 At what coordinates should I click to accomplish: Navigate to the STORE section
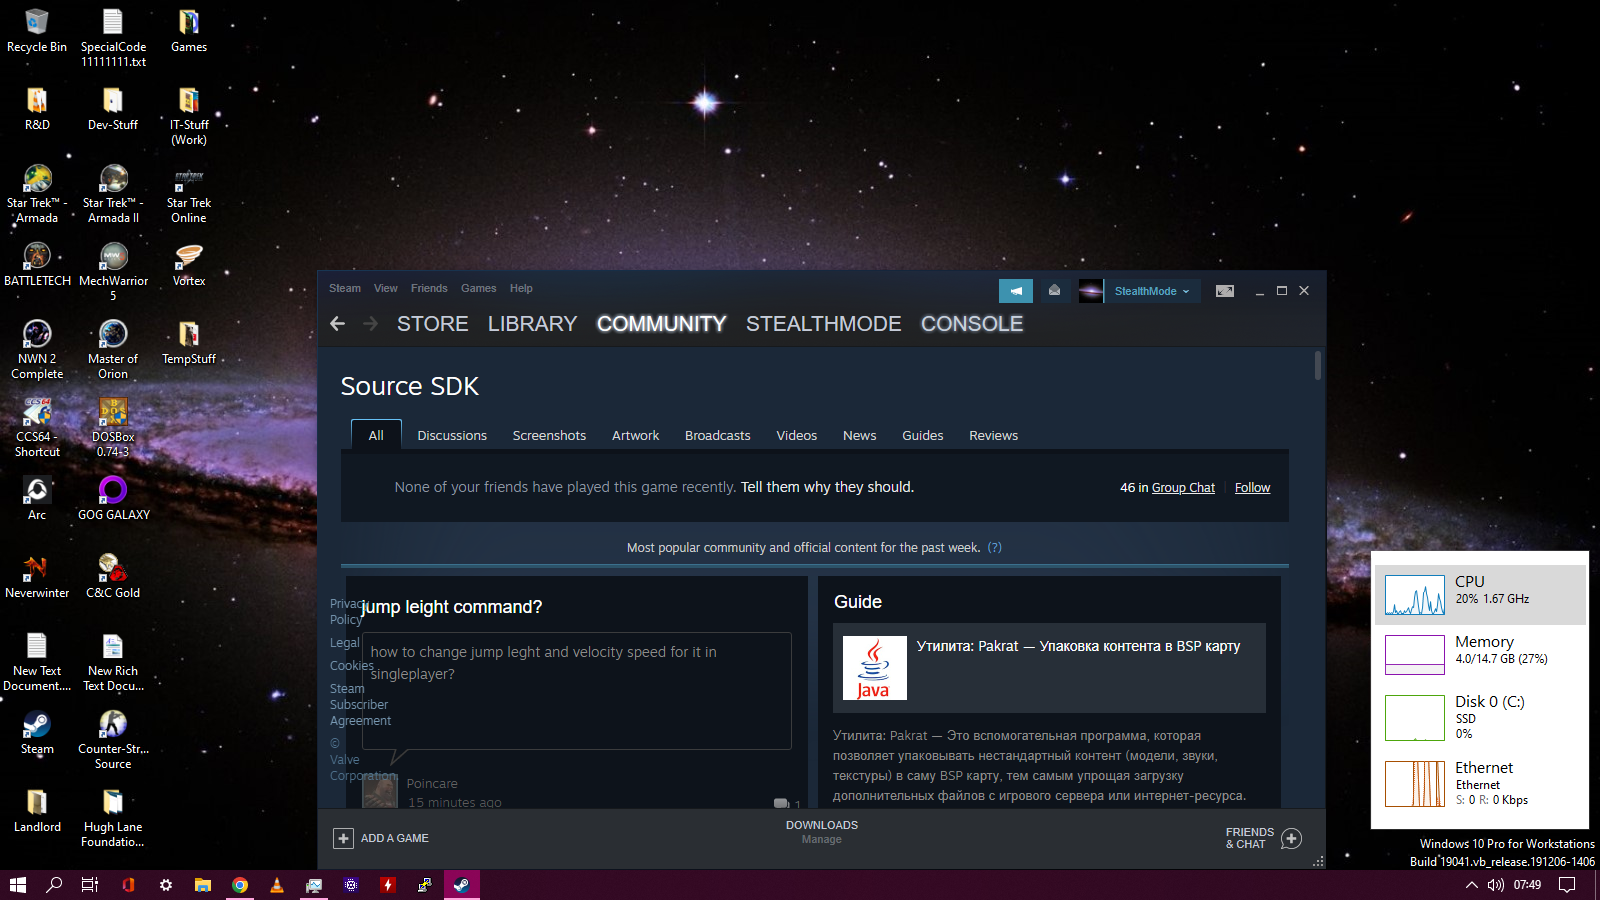pyautogui.click(x=432, y=324)
